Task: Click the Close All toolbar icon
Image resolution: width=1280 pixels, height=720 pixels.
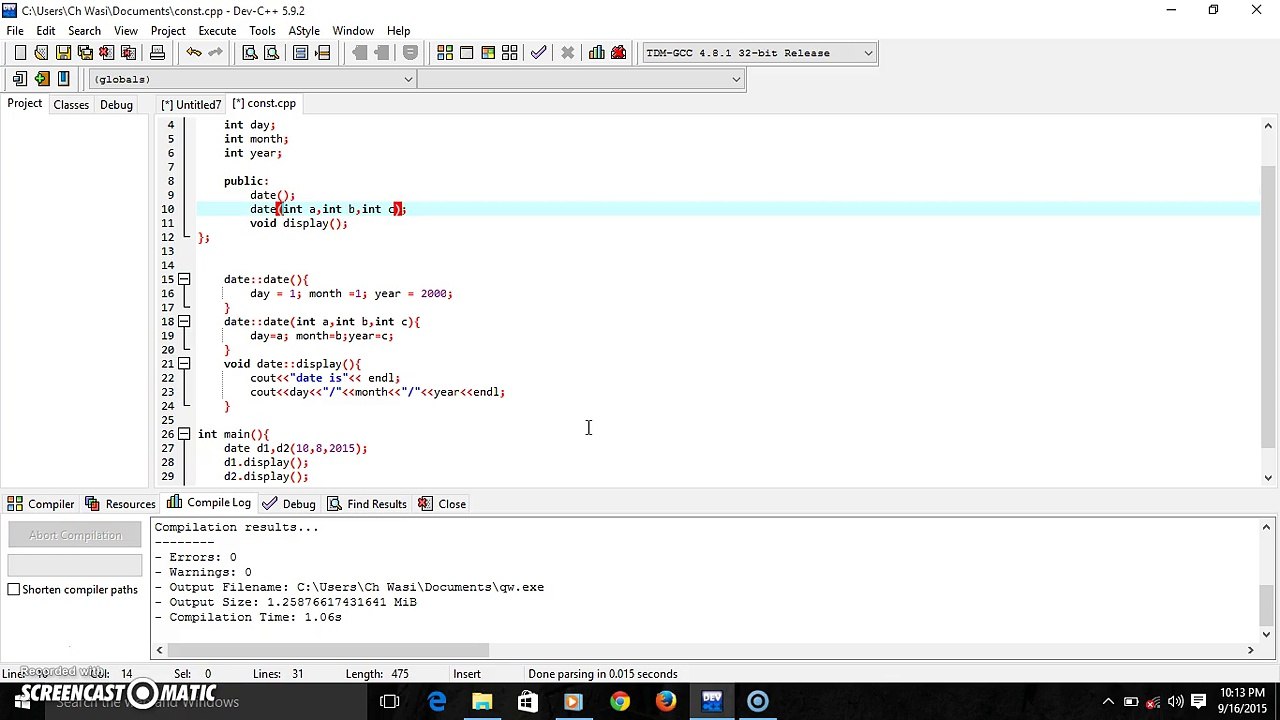Action: click(x=128, y=53)
